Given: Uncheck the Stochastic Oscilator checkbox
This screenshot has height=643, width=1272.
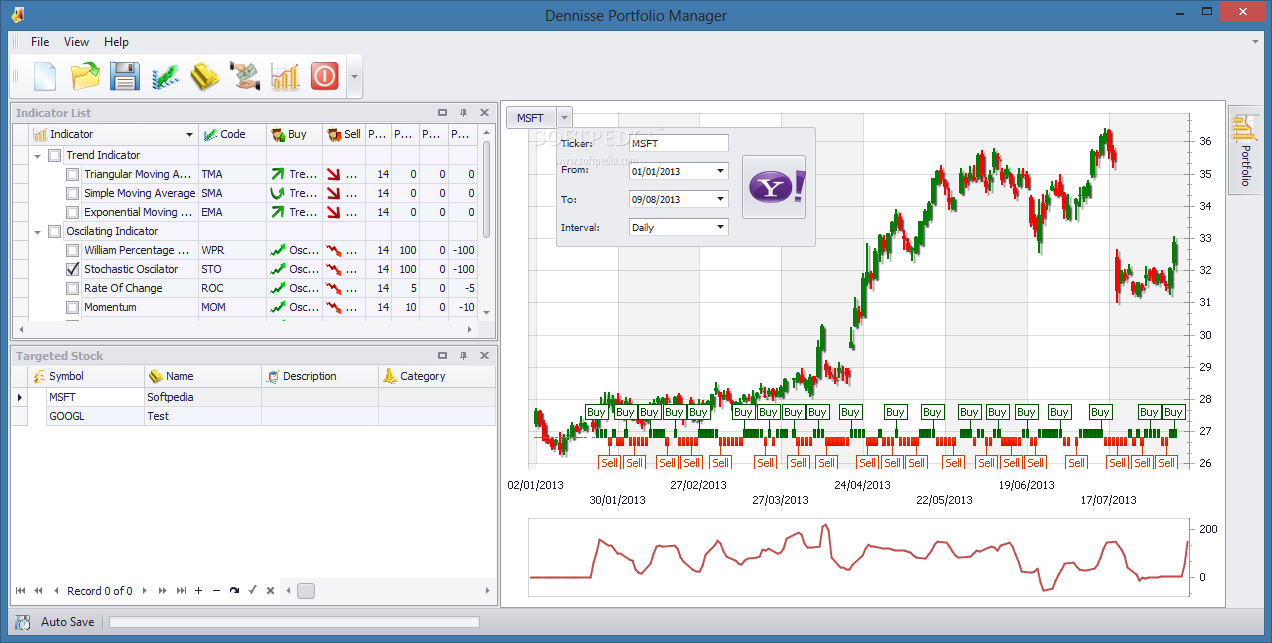Looking at the screenshot, I should (72, 269).
